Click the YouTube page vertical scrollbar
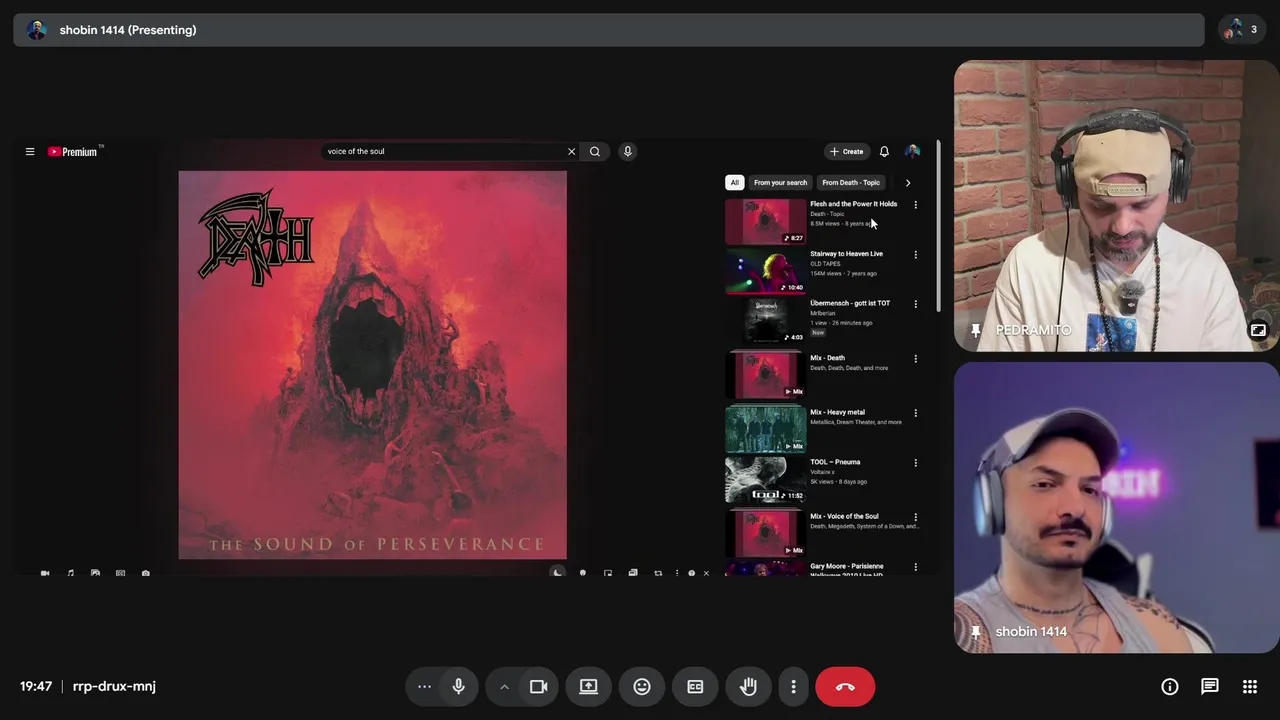Screen dimensions: 1280x720 tap(938, 226)
